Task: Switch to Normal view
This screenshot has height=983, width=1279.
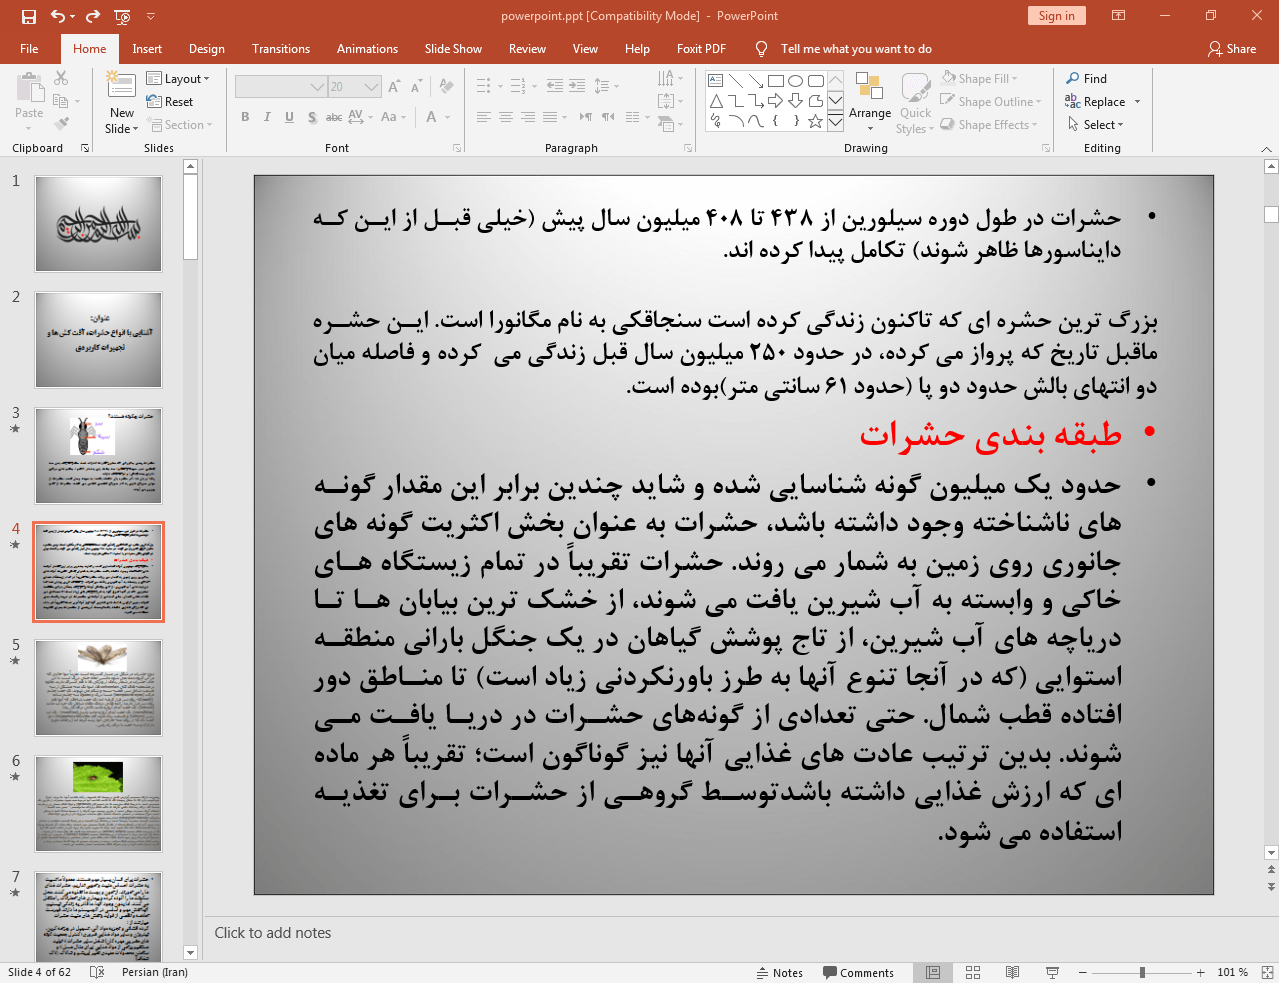Action: 933,973
